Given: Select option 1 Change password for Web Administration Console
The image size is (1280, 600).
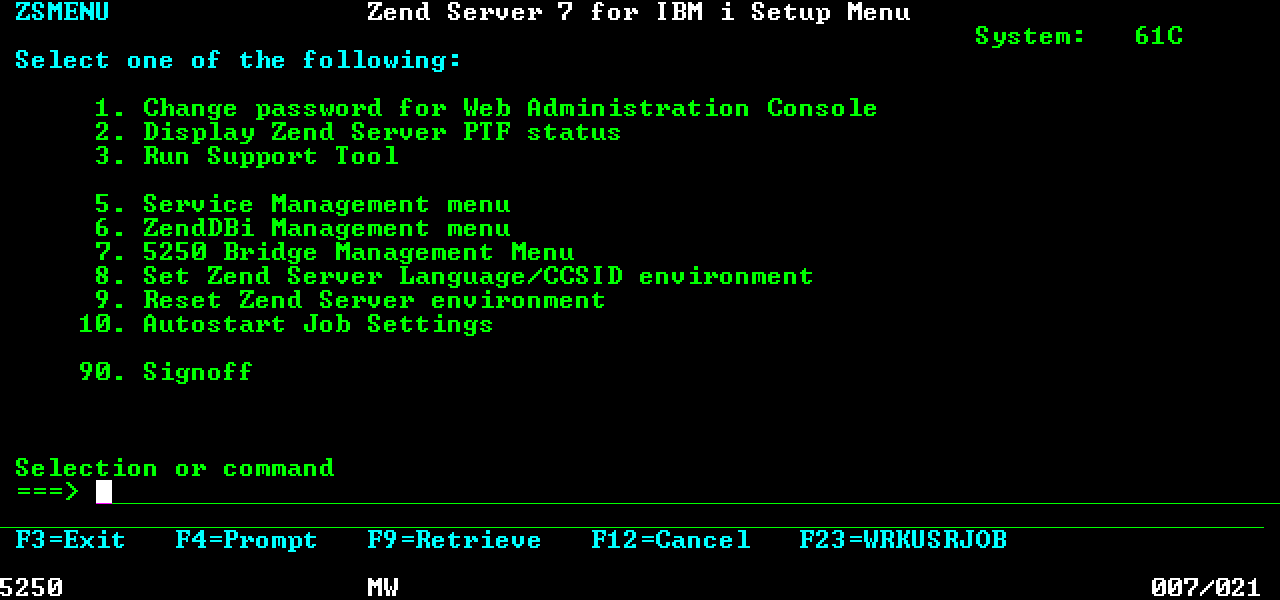Looking at the screenshot, I should point(486,108).
